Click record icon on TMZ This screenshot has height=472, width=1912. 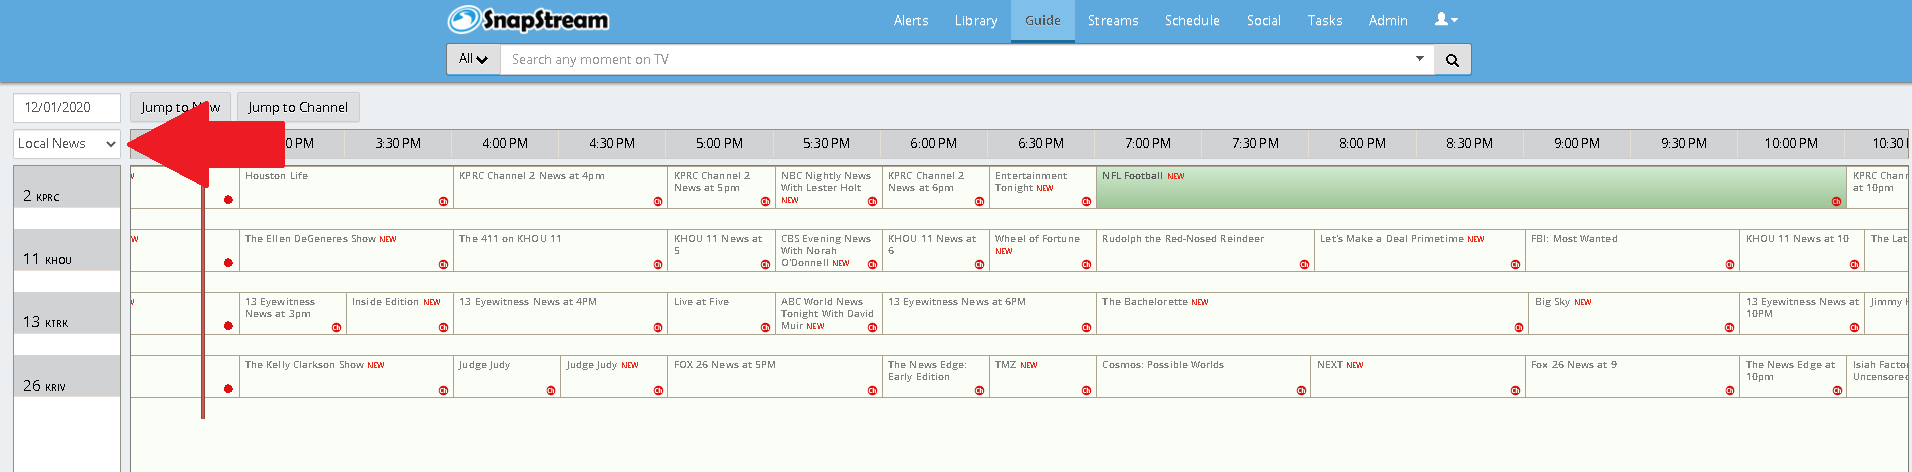point(1086,391)
